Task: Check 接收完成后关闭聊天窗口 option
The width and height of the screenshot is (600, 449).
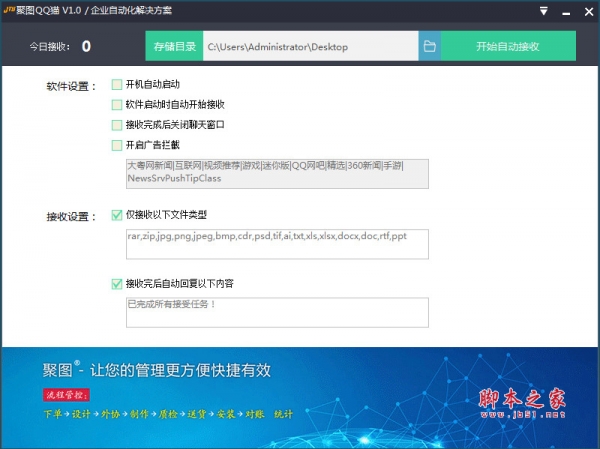Action: (118, 125)
